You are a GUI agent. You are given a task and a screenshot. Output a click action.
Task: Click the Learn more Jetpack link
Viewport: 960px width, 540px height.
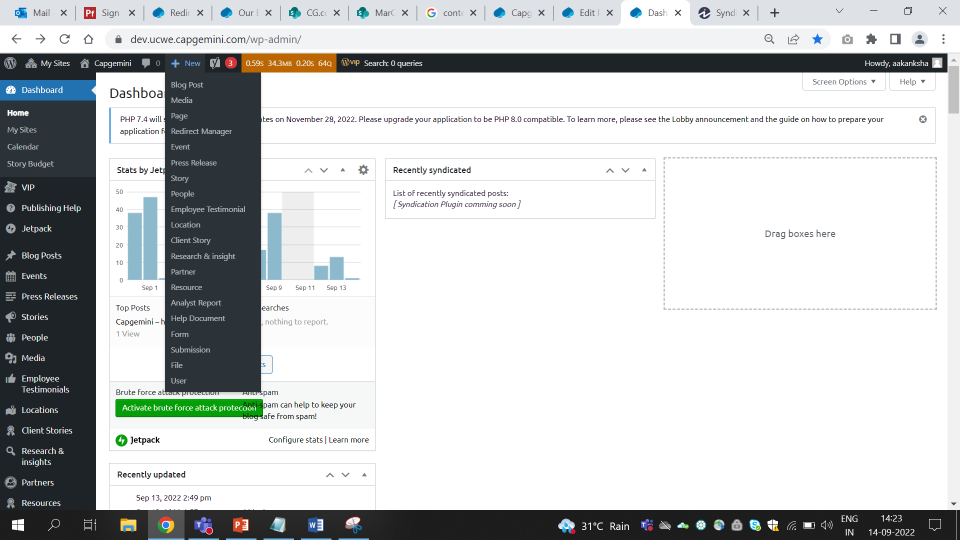pyautogui.click(x=349, y=440)
